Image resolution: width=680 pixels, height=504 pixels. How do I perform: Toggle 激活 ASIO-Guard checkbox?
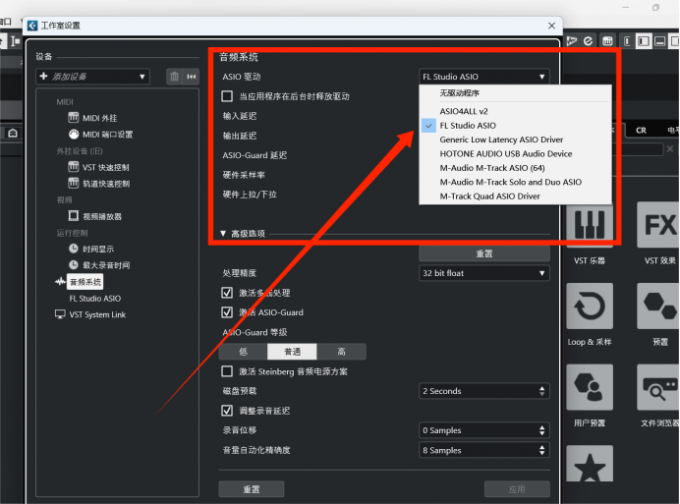(x=227, y=312)
